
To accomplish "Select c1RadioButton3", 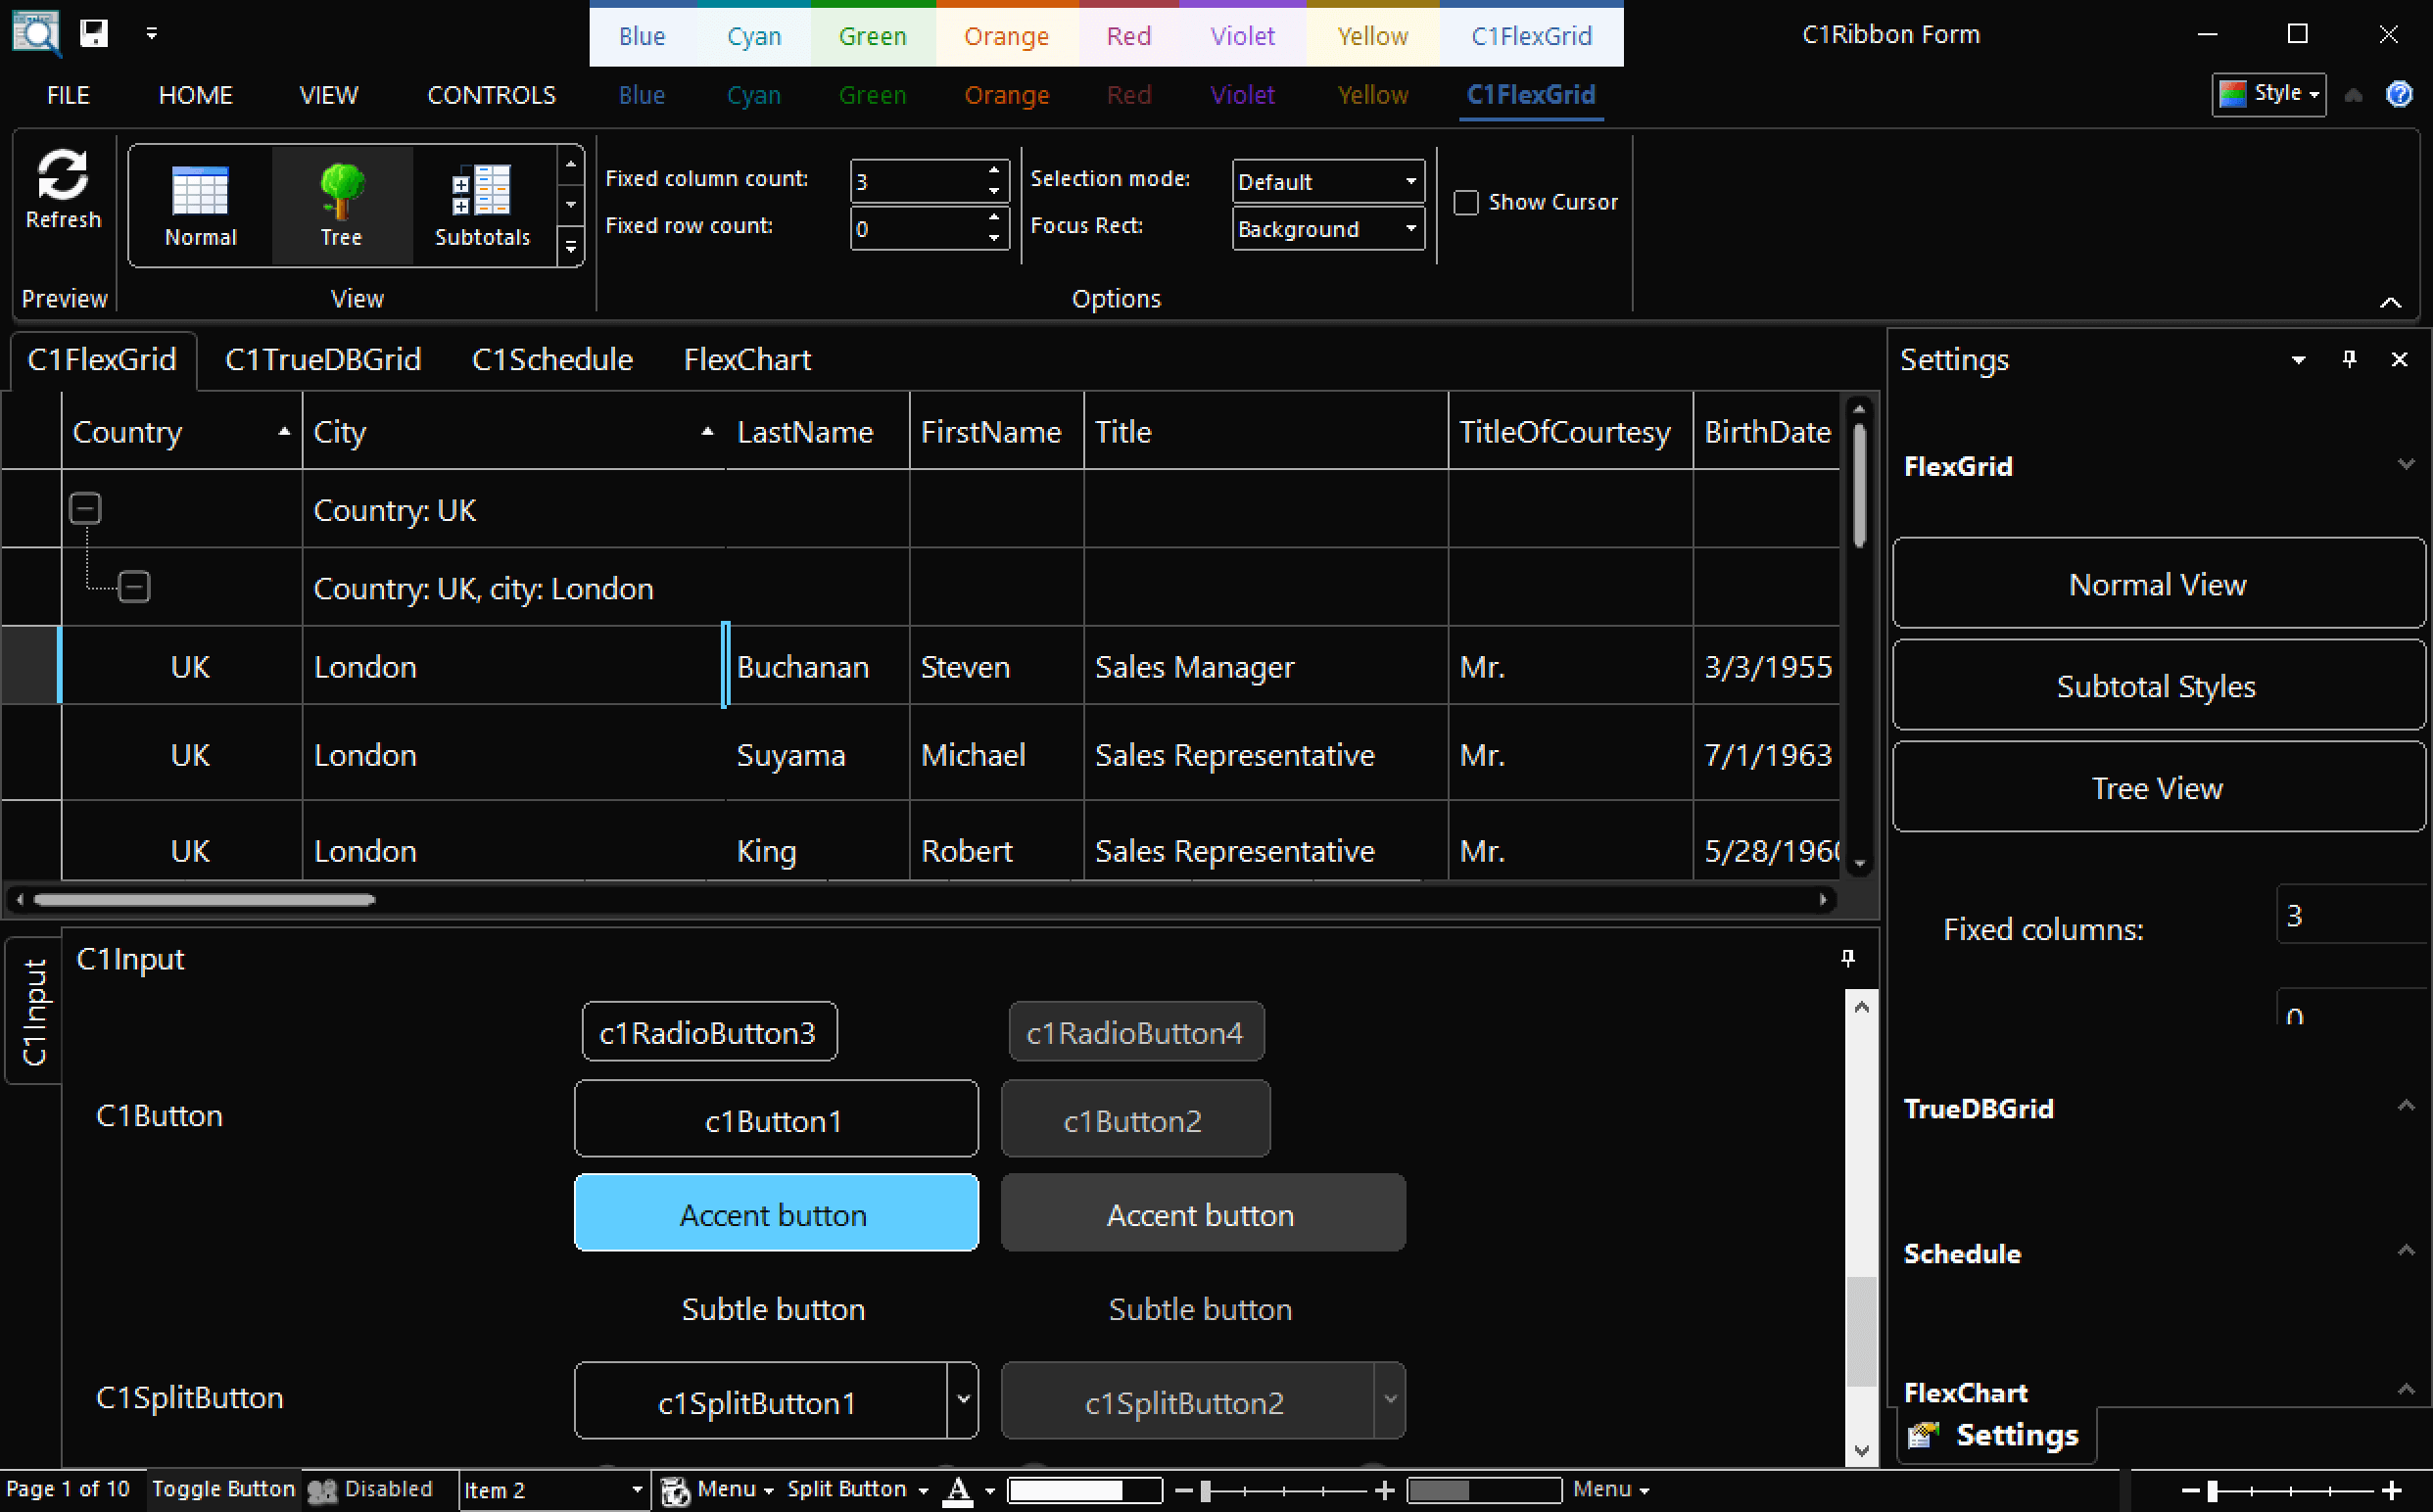I will pyautogui.click(x=709, y=1032).
